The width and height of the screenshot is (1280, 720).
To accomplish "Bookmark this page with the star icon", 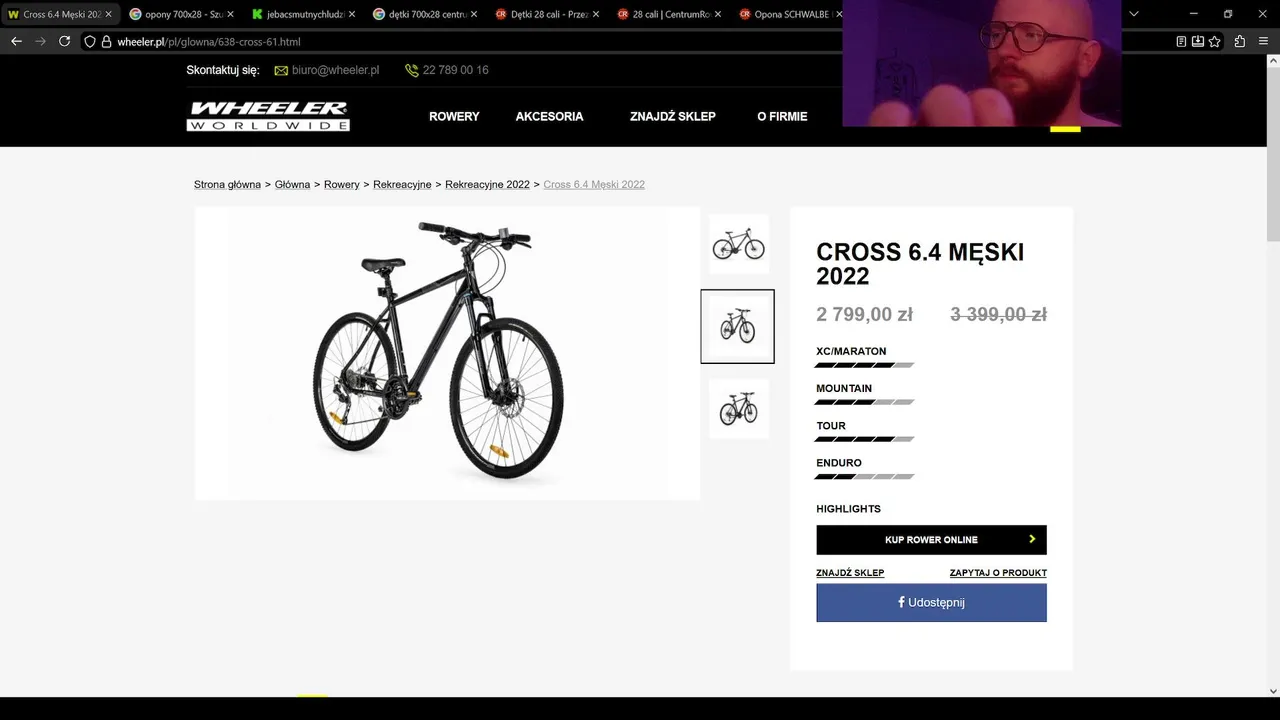I will coord(1214,41).
